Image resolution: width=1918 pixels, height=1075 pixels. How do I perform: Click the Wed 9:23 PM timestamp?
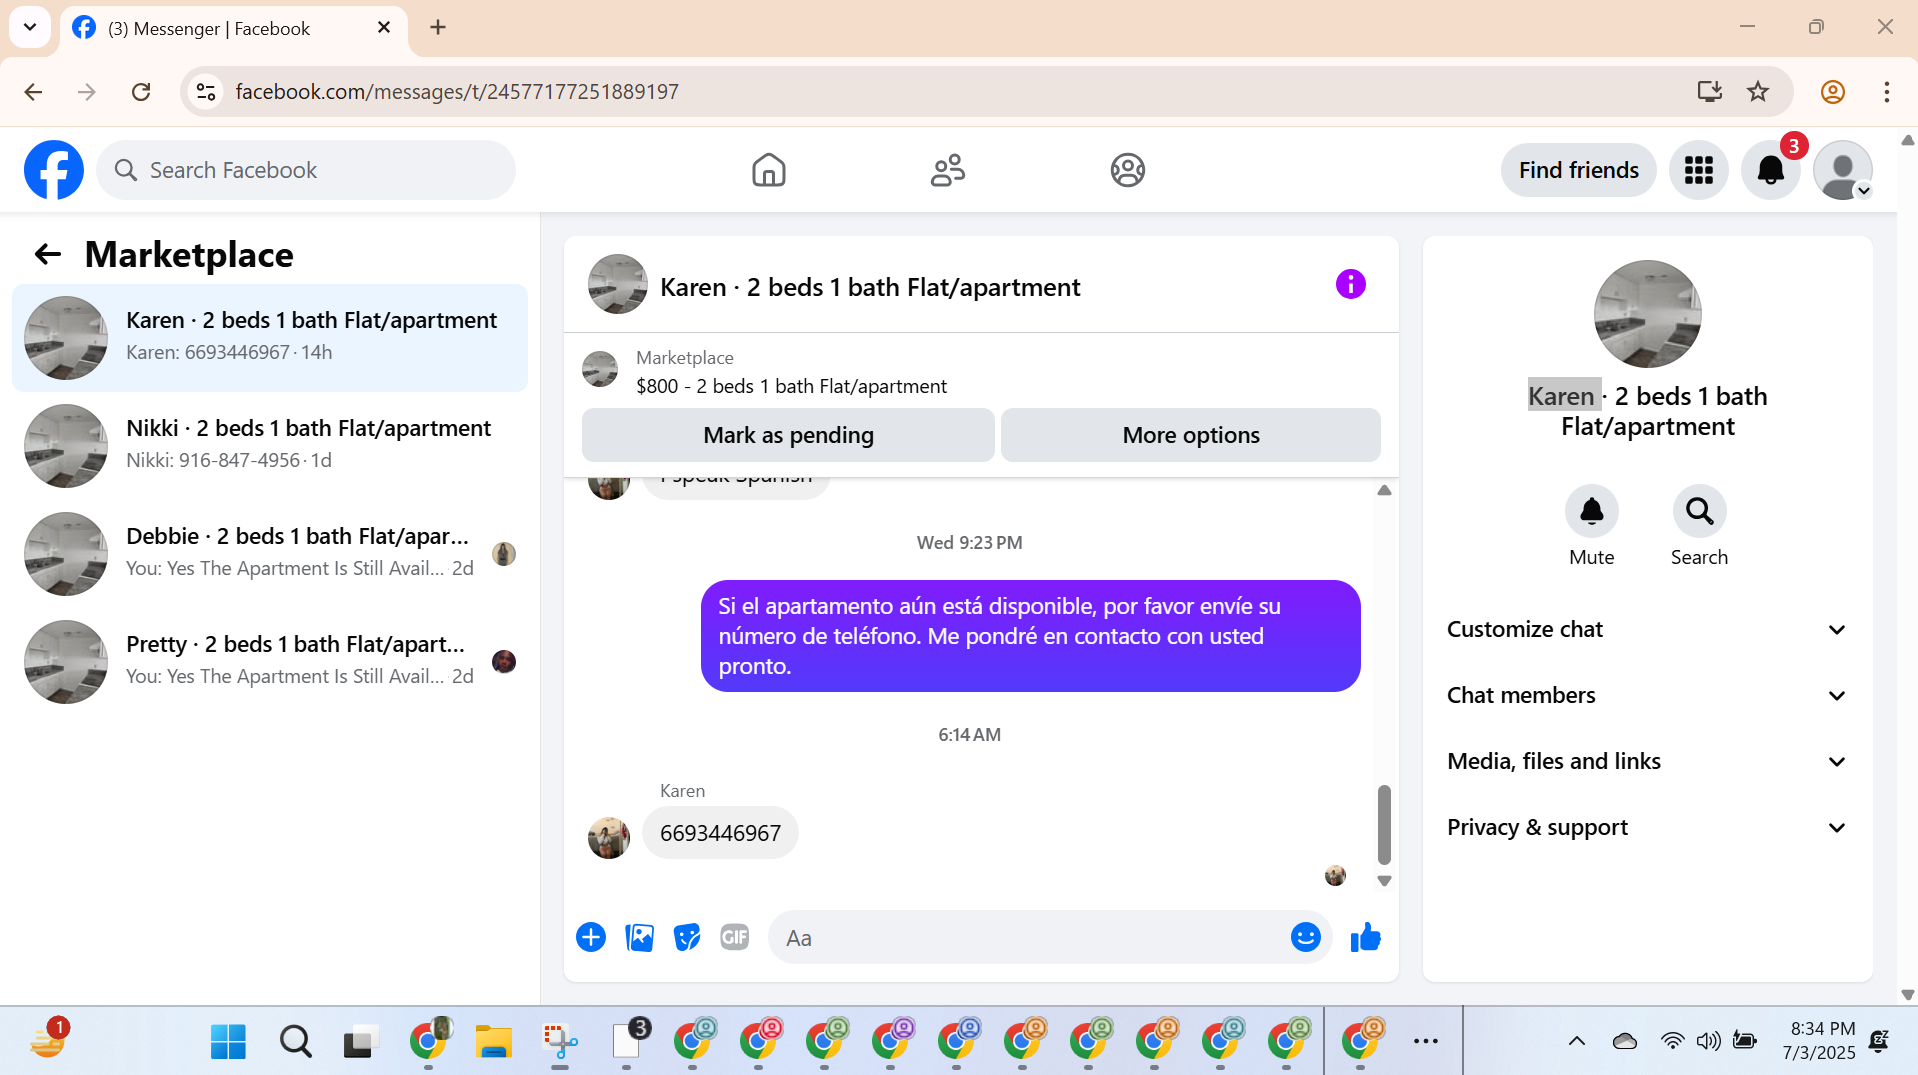[x=969, y=543]
